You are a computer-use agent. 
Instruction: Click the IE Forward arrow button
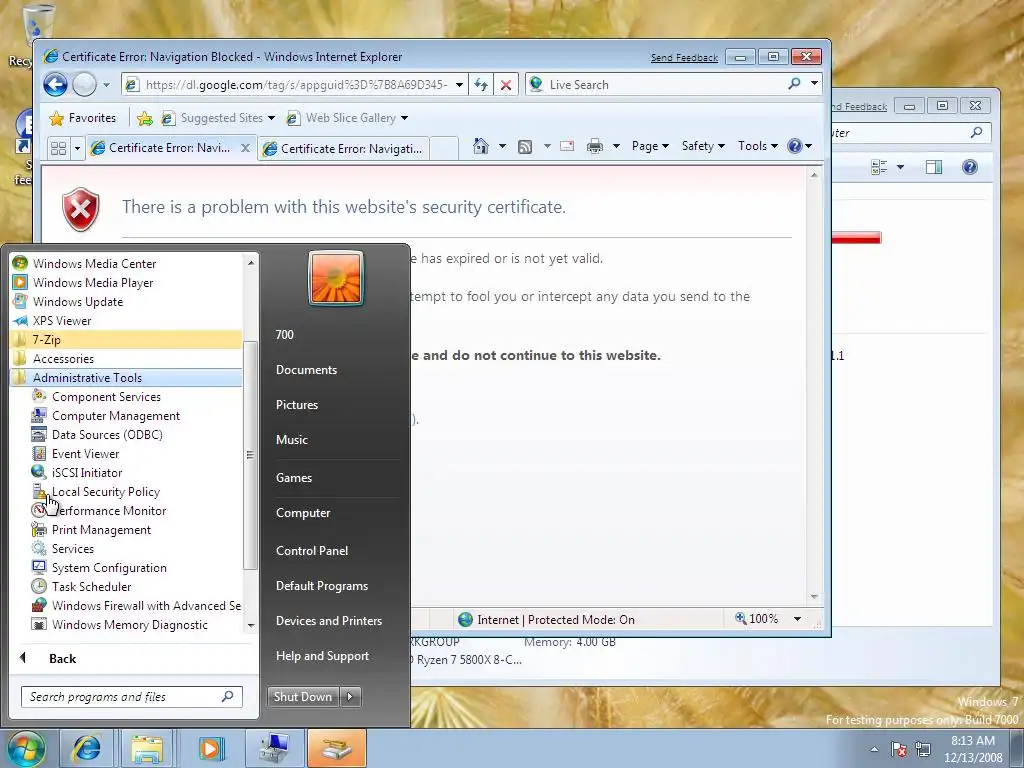point(84,84)
